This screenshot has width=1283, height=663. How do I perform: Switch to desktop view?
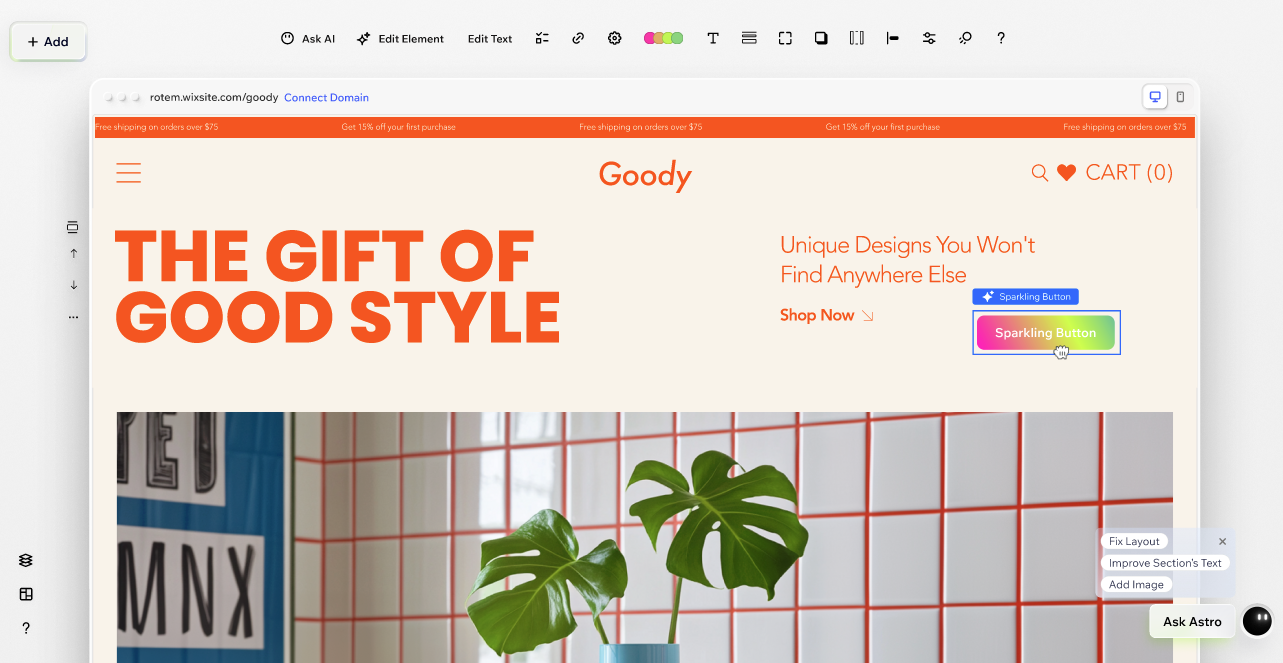[x=1155, y=97]
